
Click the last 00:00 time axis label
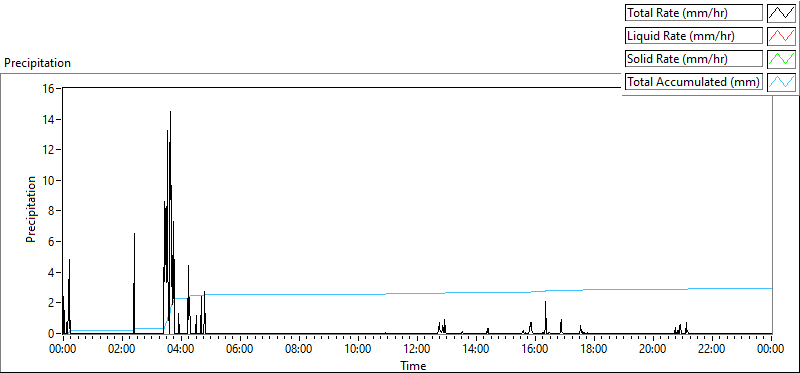[x=771, y=350]
